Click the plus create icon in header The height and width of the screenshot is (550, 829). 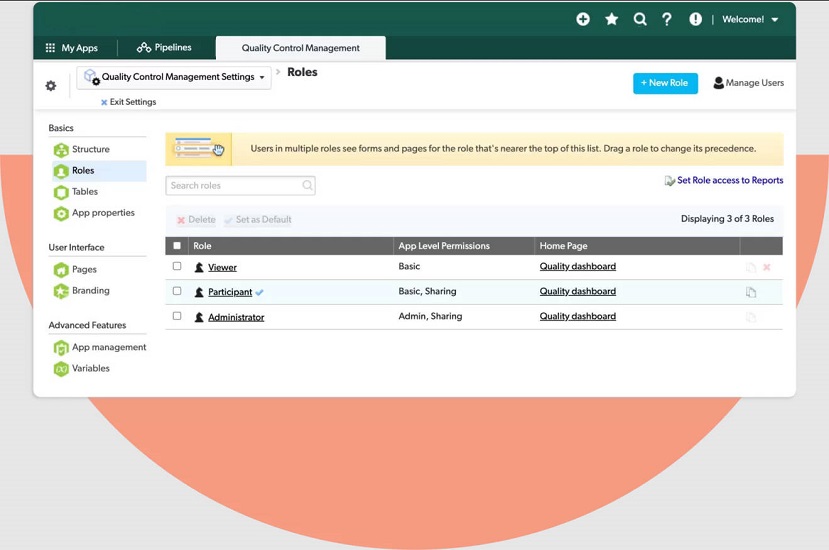click(583, 19)
